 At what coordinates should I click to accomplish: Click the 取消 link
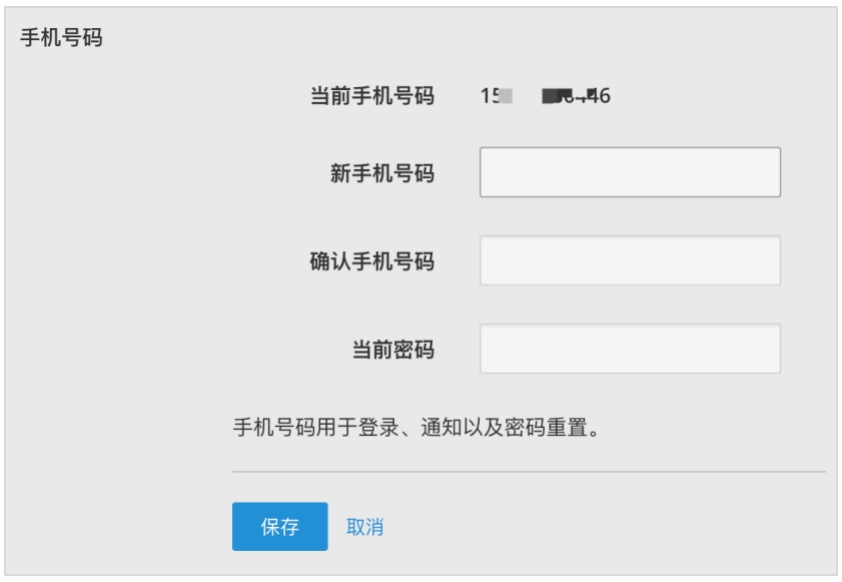click(x=364, y=527)
